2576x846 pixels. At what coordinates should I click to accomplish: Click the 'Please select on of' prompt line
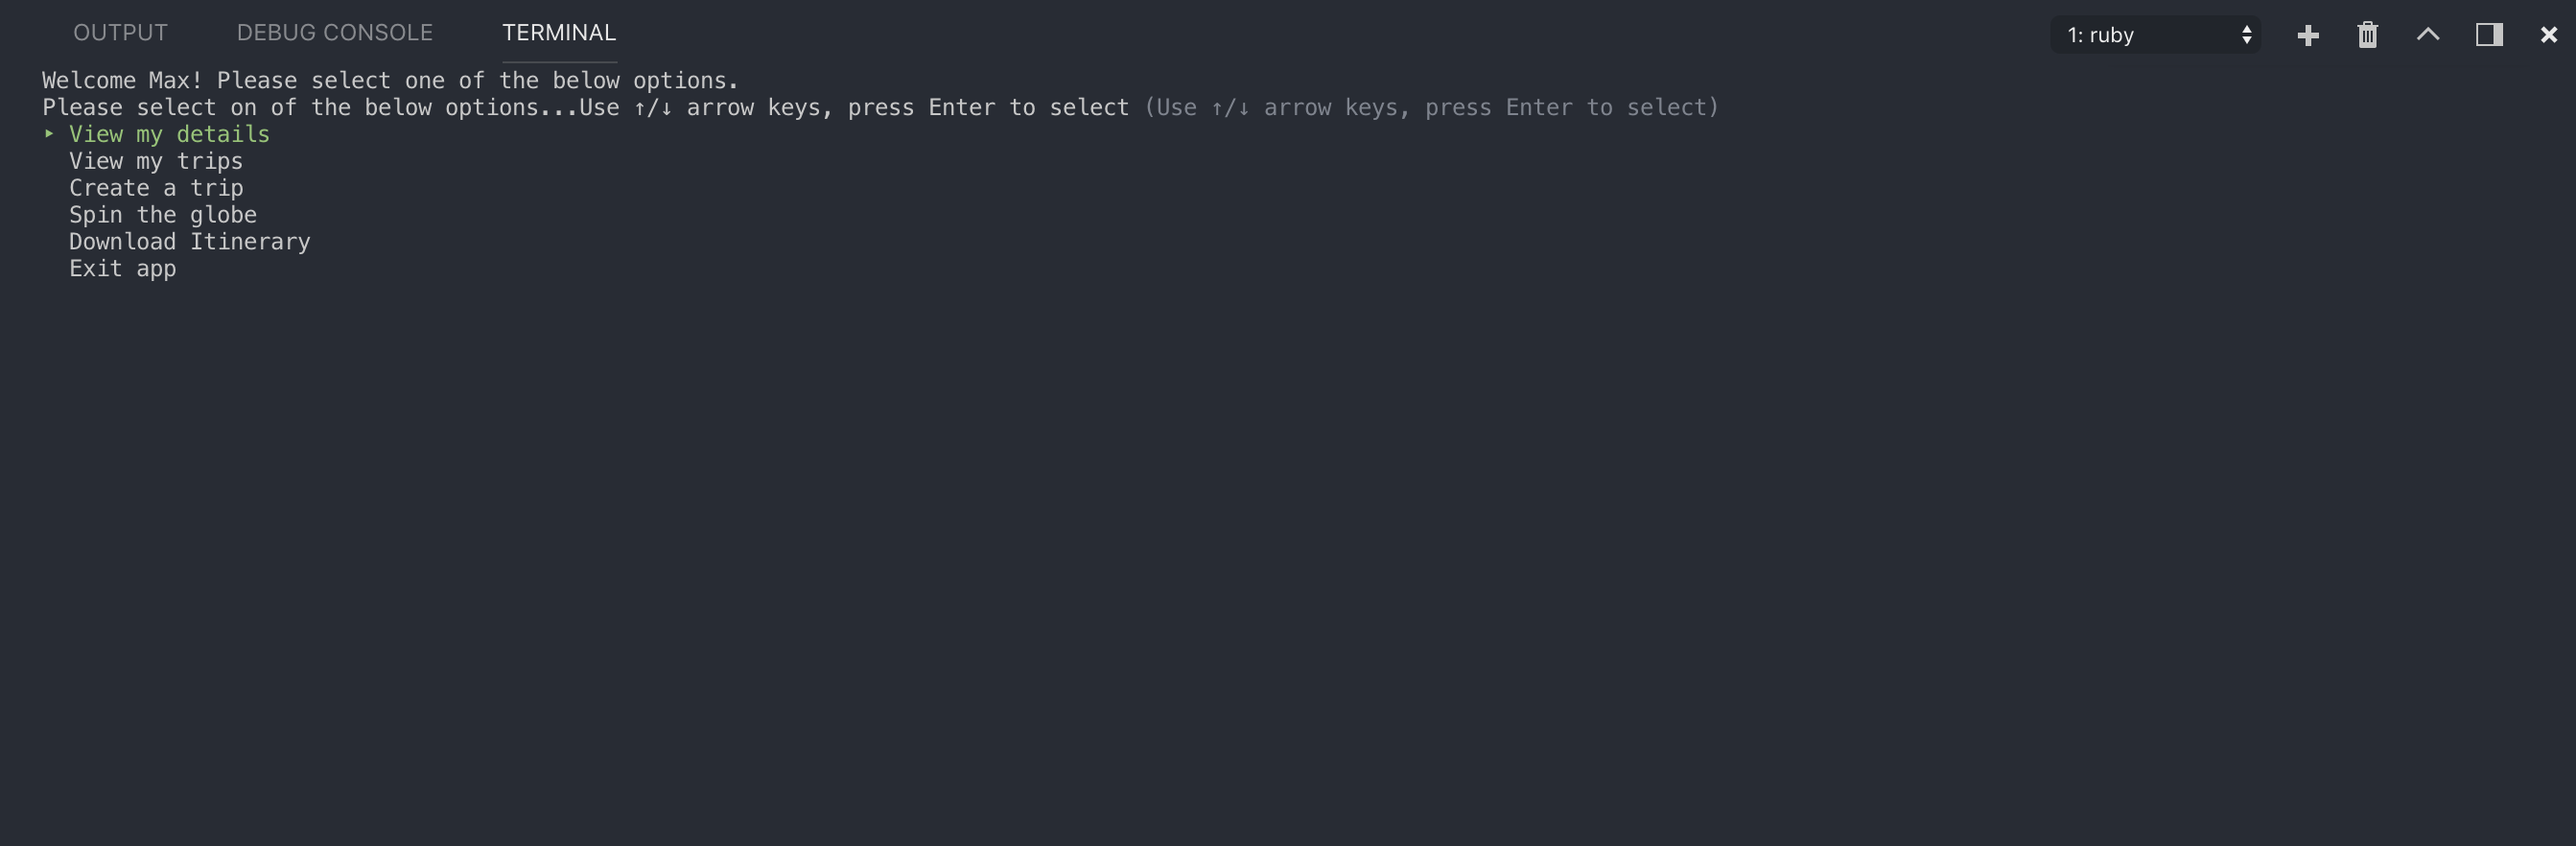[585, 107]
